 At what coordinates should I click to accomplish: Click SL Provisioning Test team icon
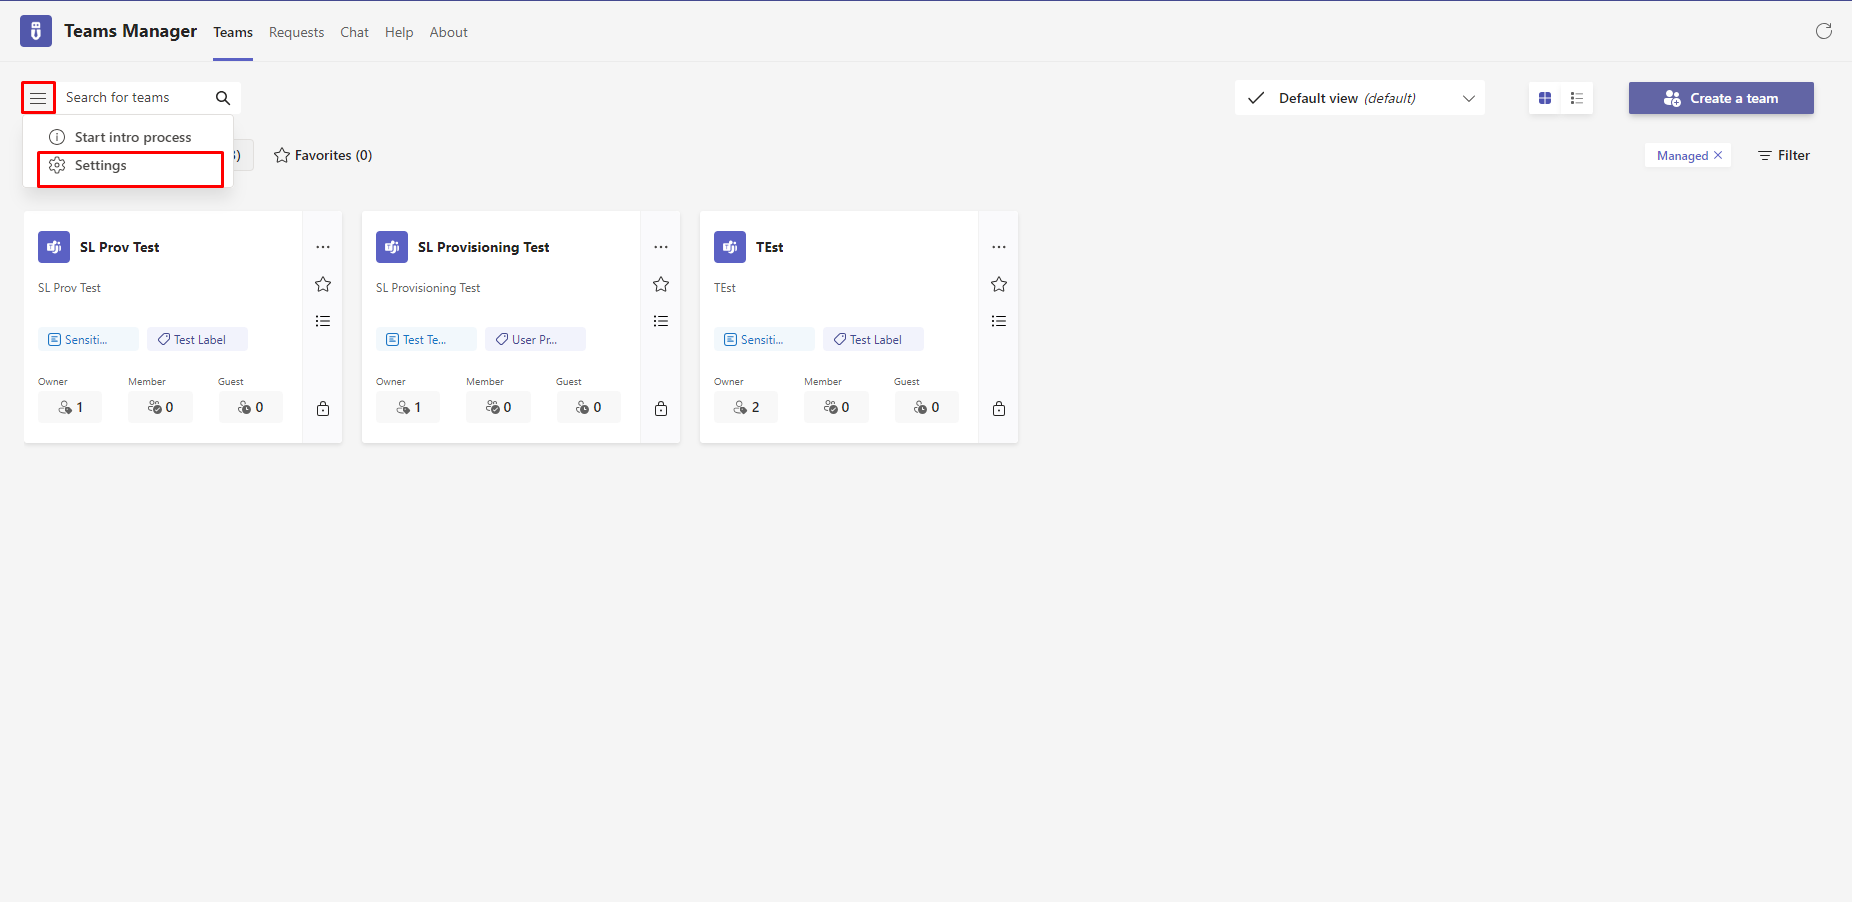392,247
